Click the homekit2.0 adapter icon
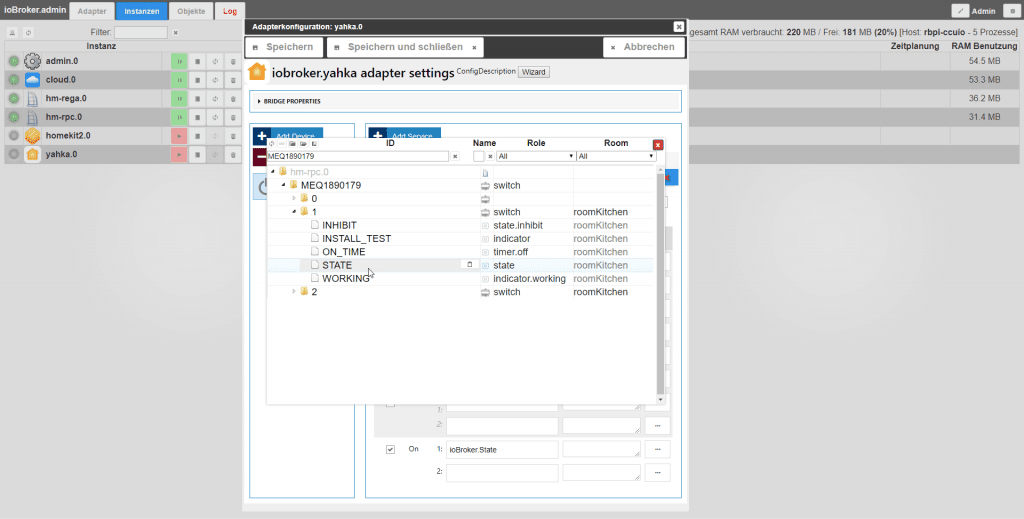This screenshot has height=519, width=1024. coord(32,136)
